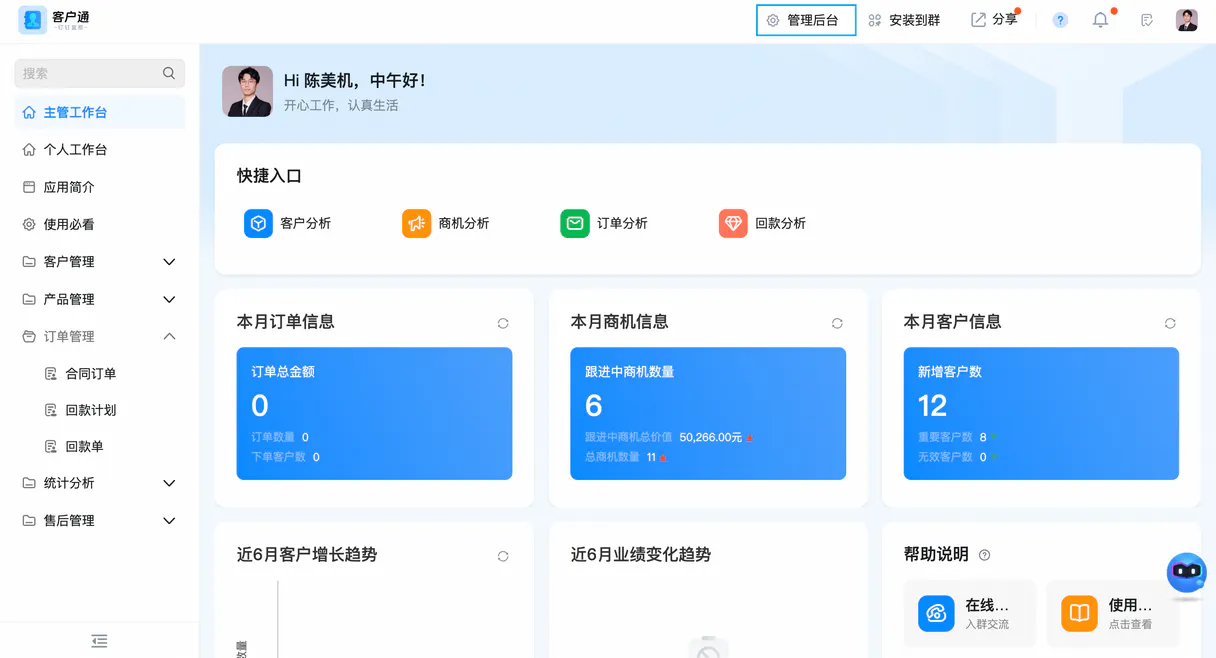
Task: Focus the 搜索 input field
Action: (90, 73)
